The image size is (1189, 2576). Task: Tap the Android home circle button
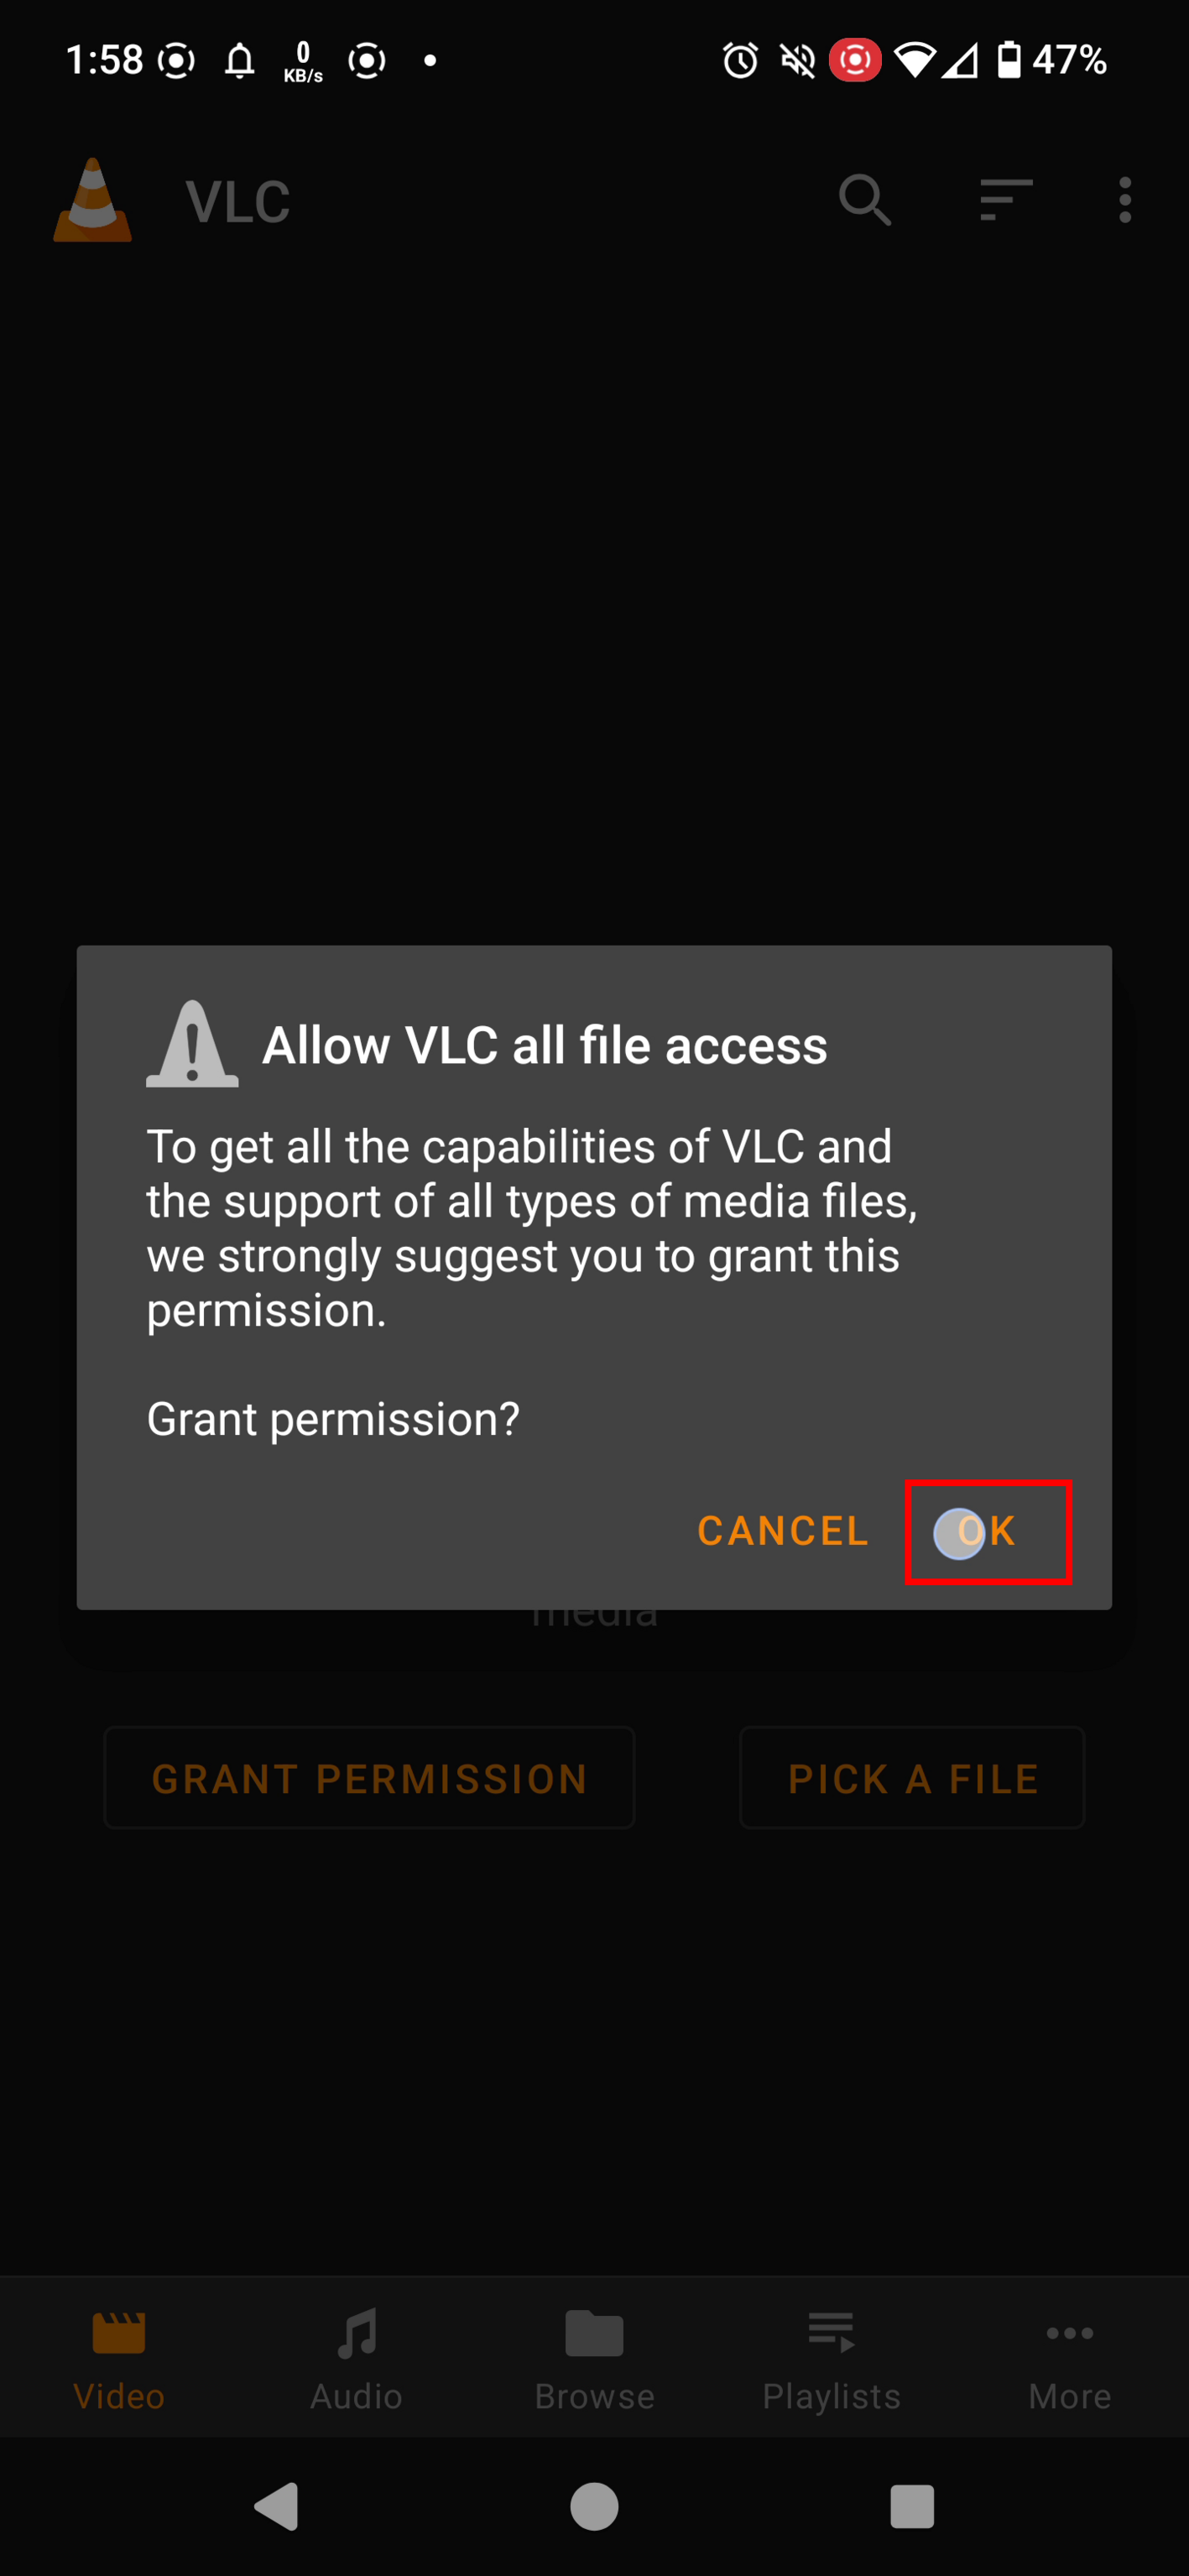[594, 2506]
